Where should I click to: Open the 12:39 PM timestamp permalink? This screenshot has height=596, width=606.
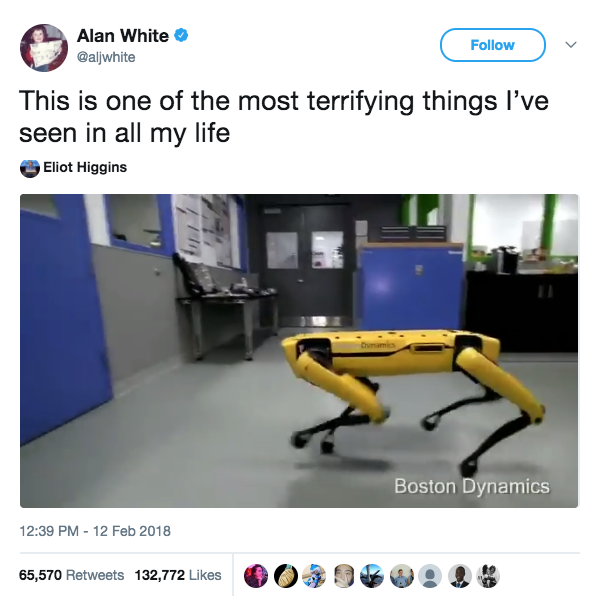click(95, 531)
